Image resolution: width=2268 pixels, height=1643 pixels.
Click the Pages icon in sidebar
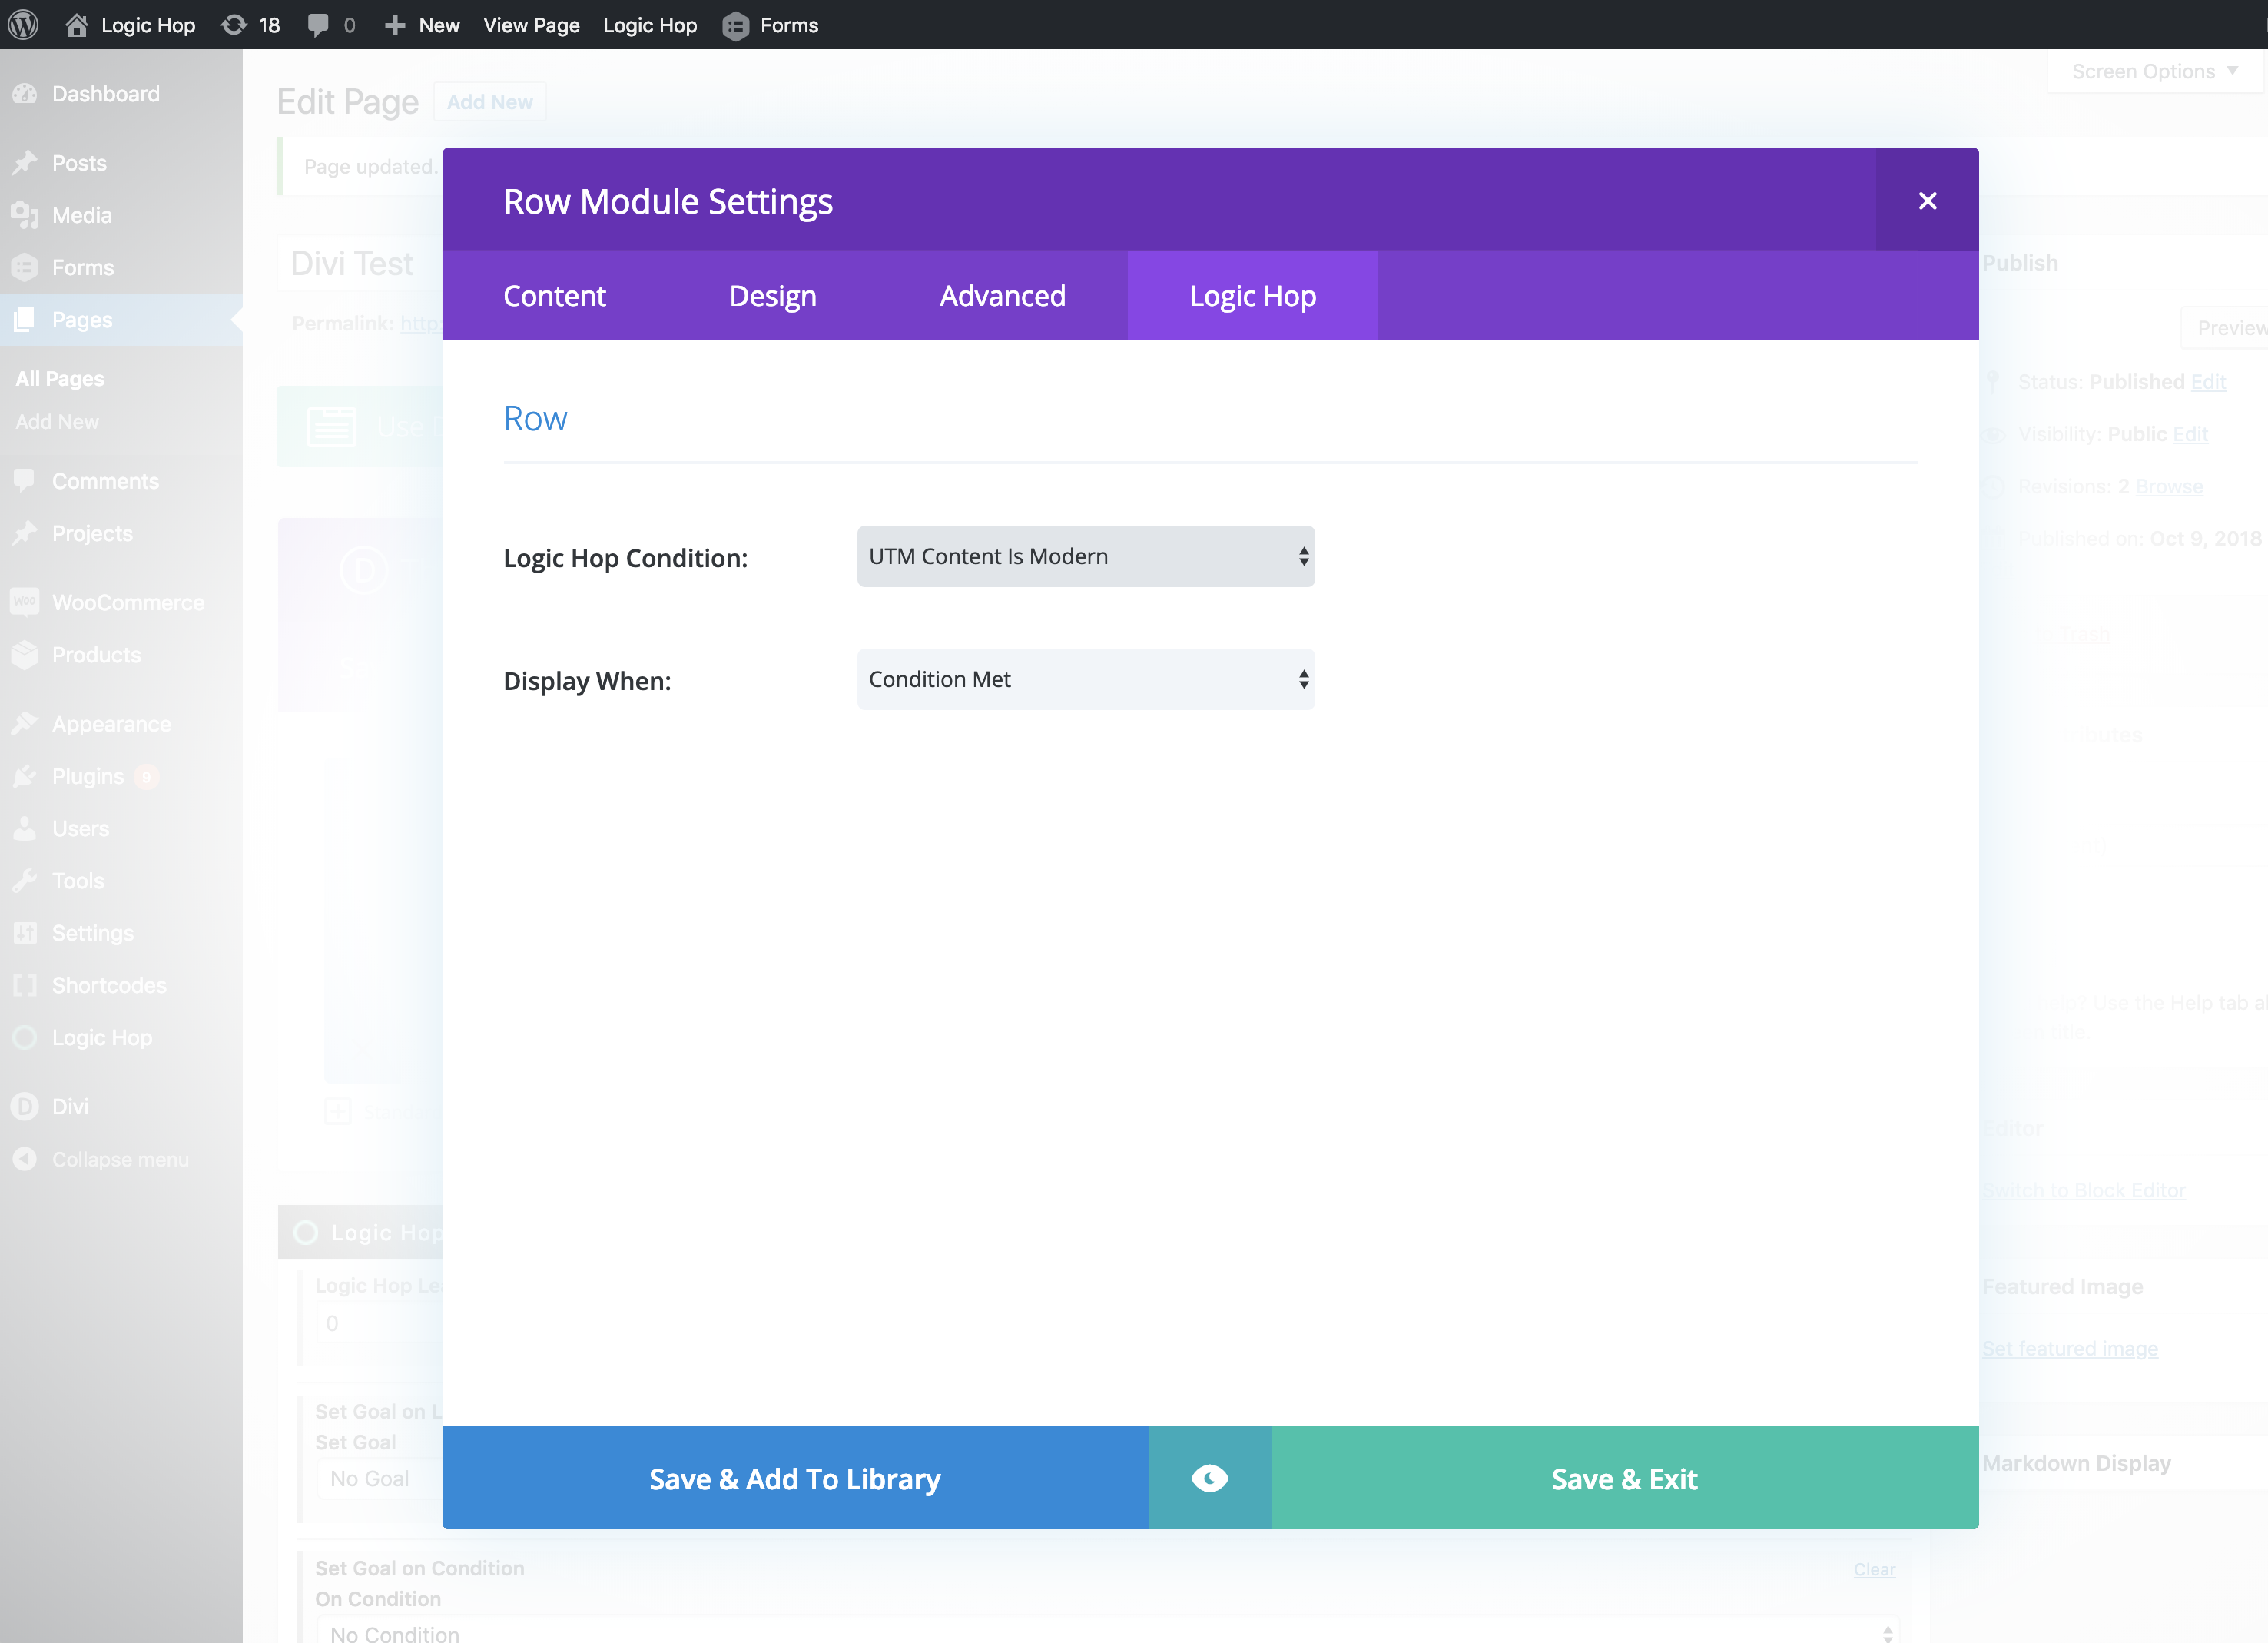pos(25,320)
